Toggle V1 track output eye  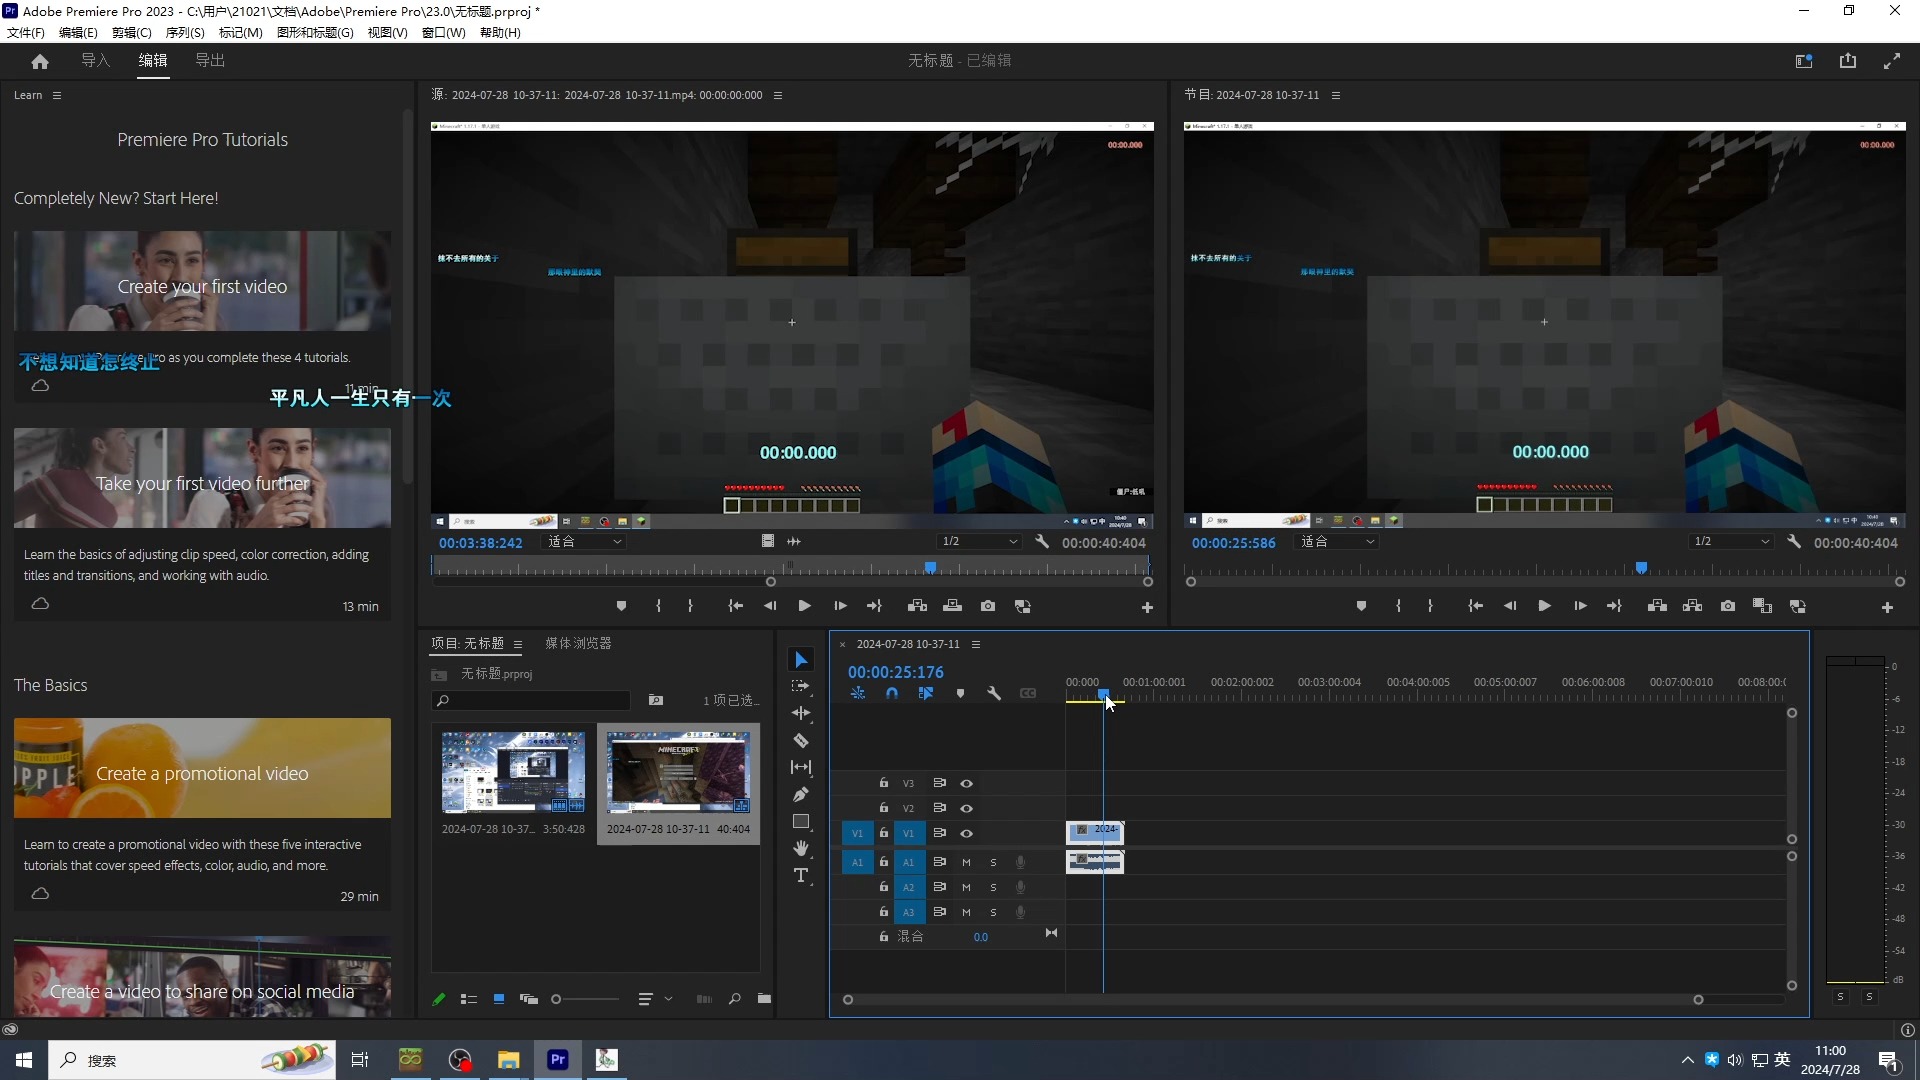coord(966,833)
